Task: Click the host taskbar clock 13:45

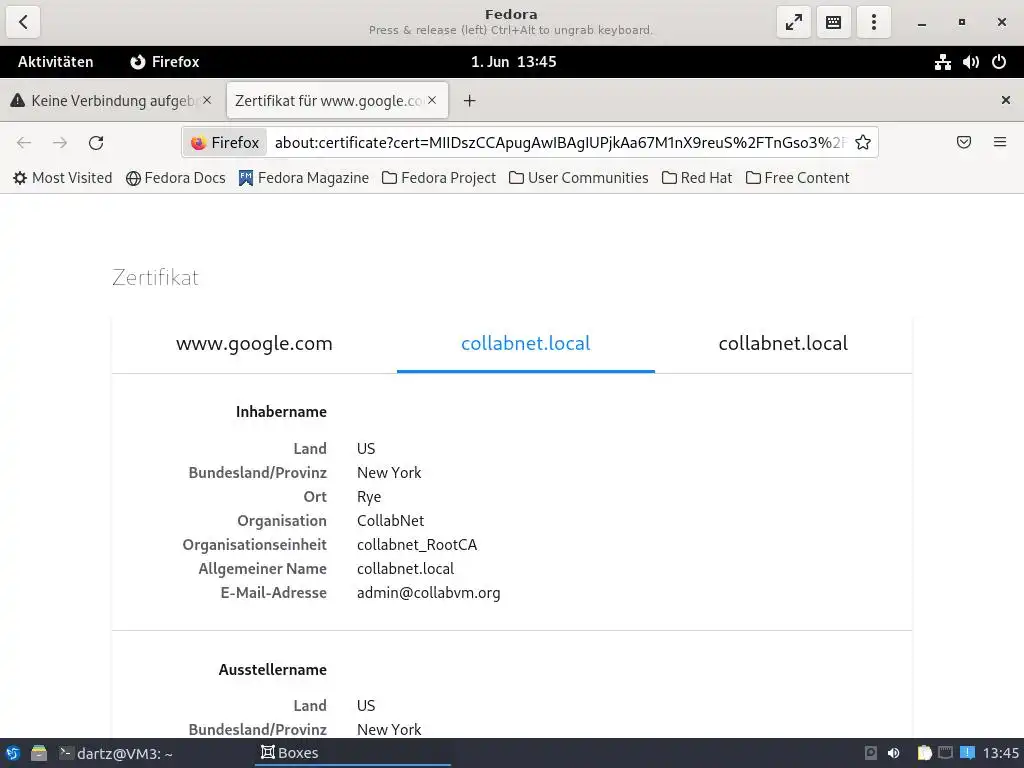Action: (1000, 753)
